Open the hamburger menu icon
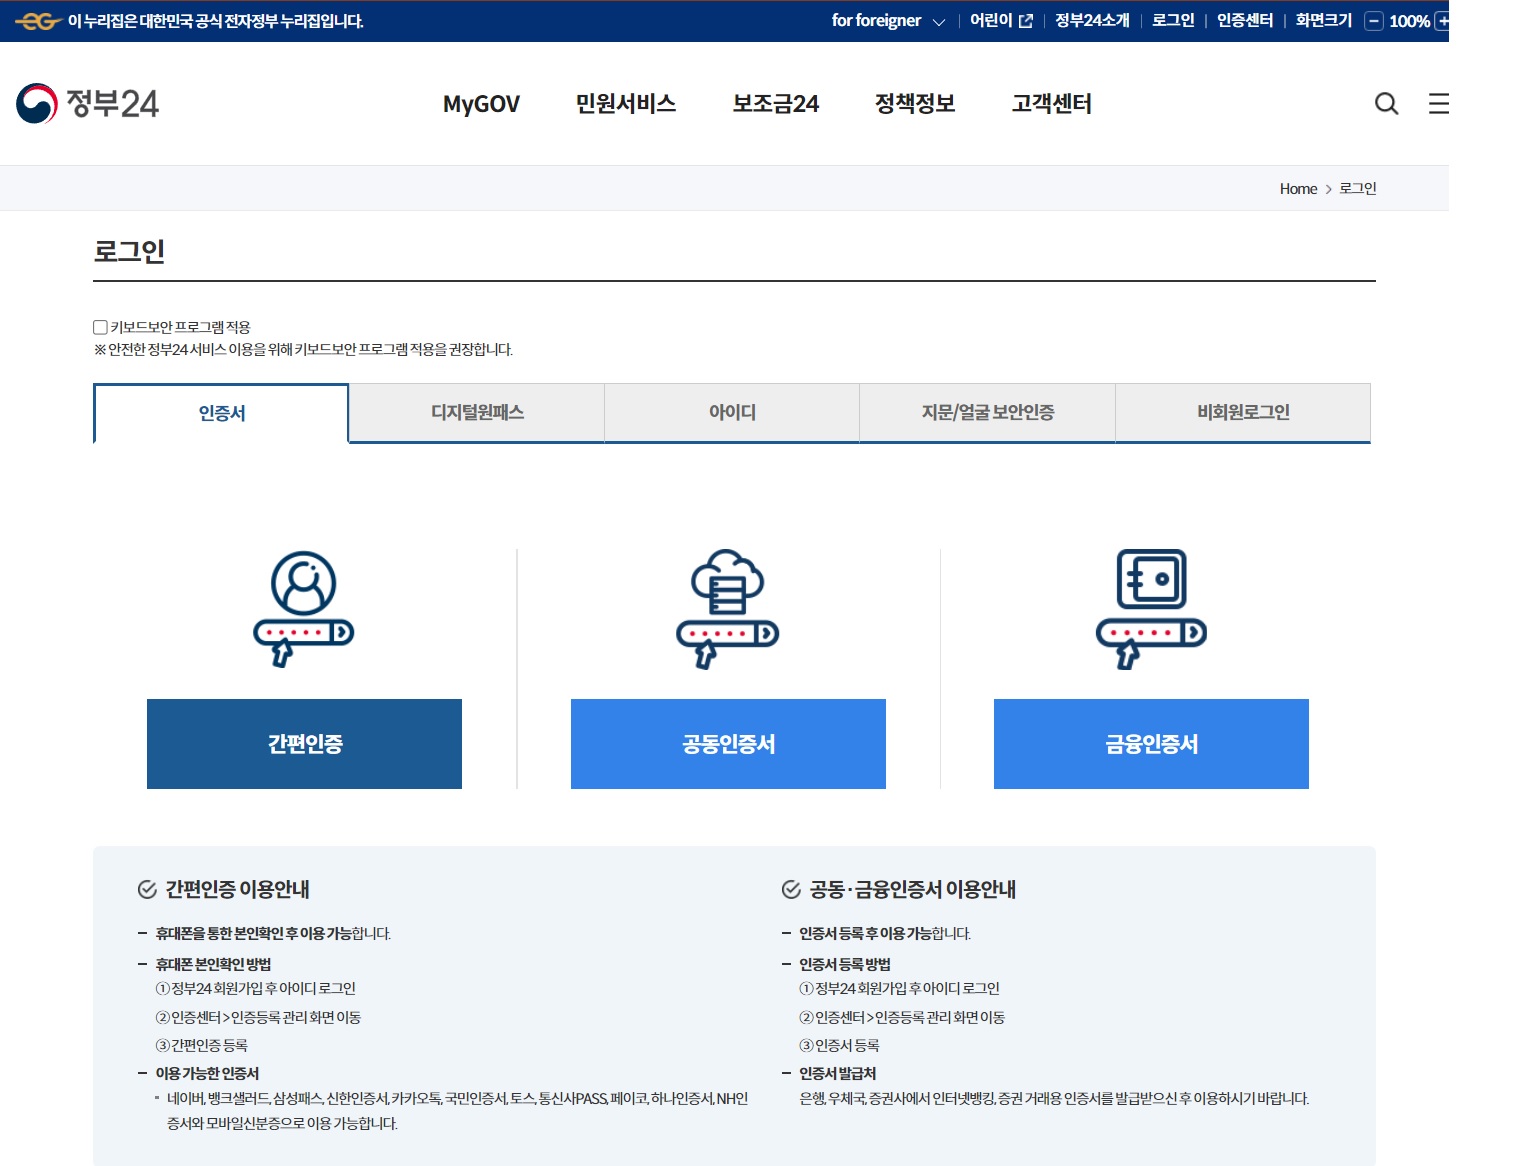1536x1166 pixels. coord(1438,103)
